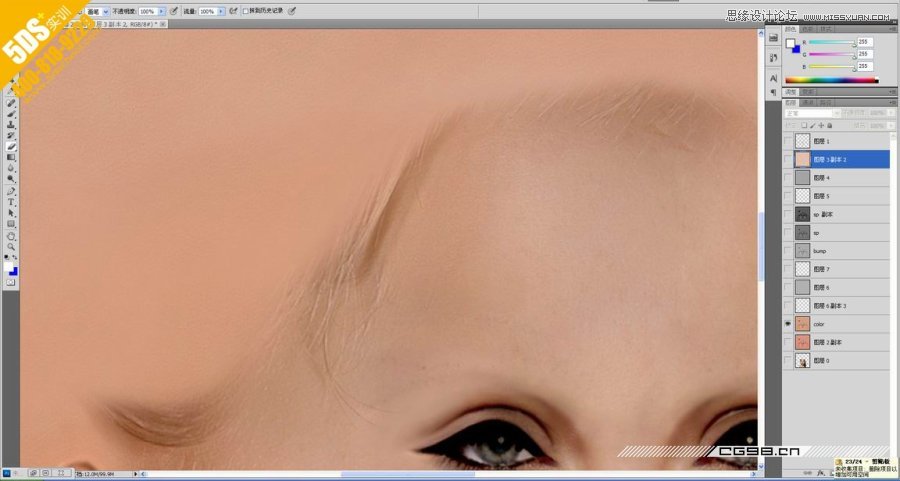Viewport: 900px width, 481px height.
Task: Toggle tablet pressure for opacity icon
Action: click(x=174, y=11)
